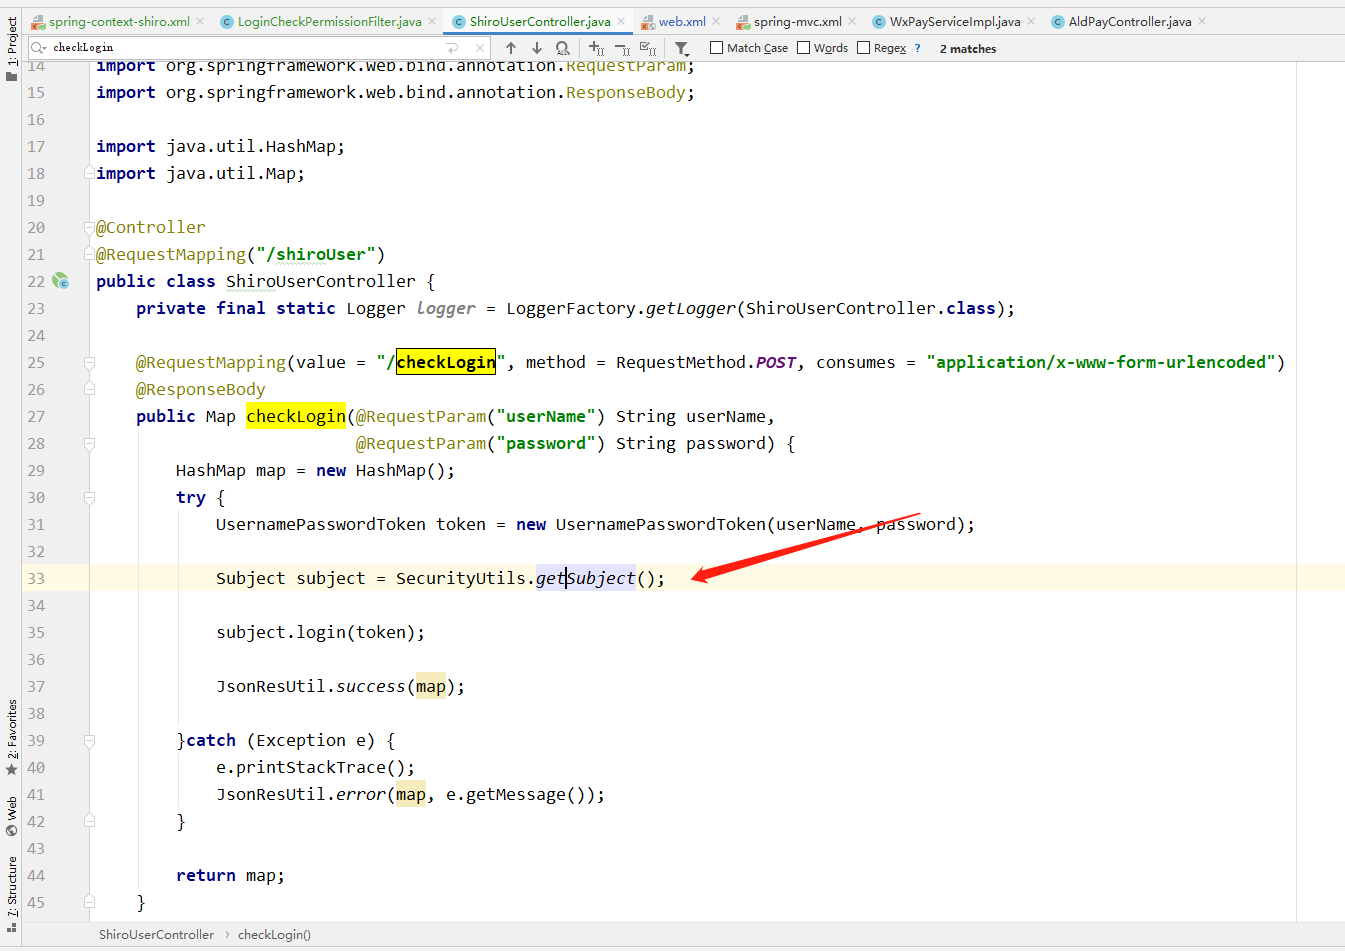Collapse try block fold at line 30
Viewport: 1345px width, 951px height.
point(89,497)
